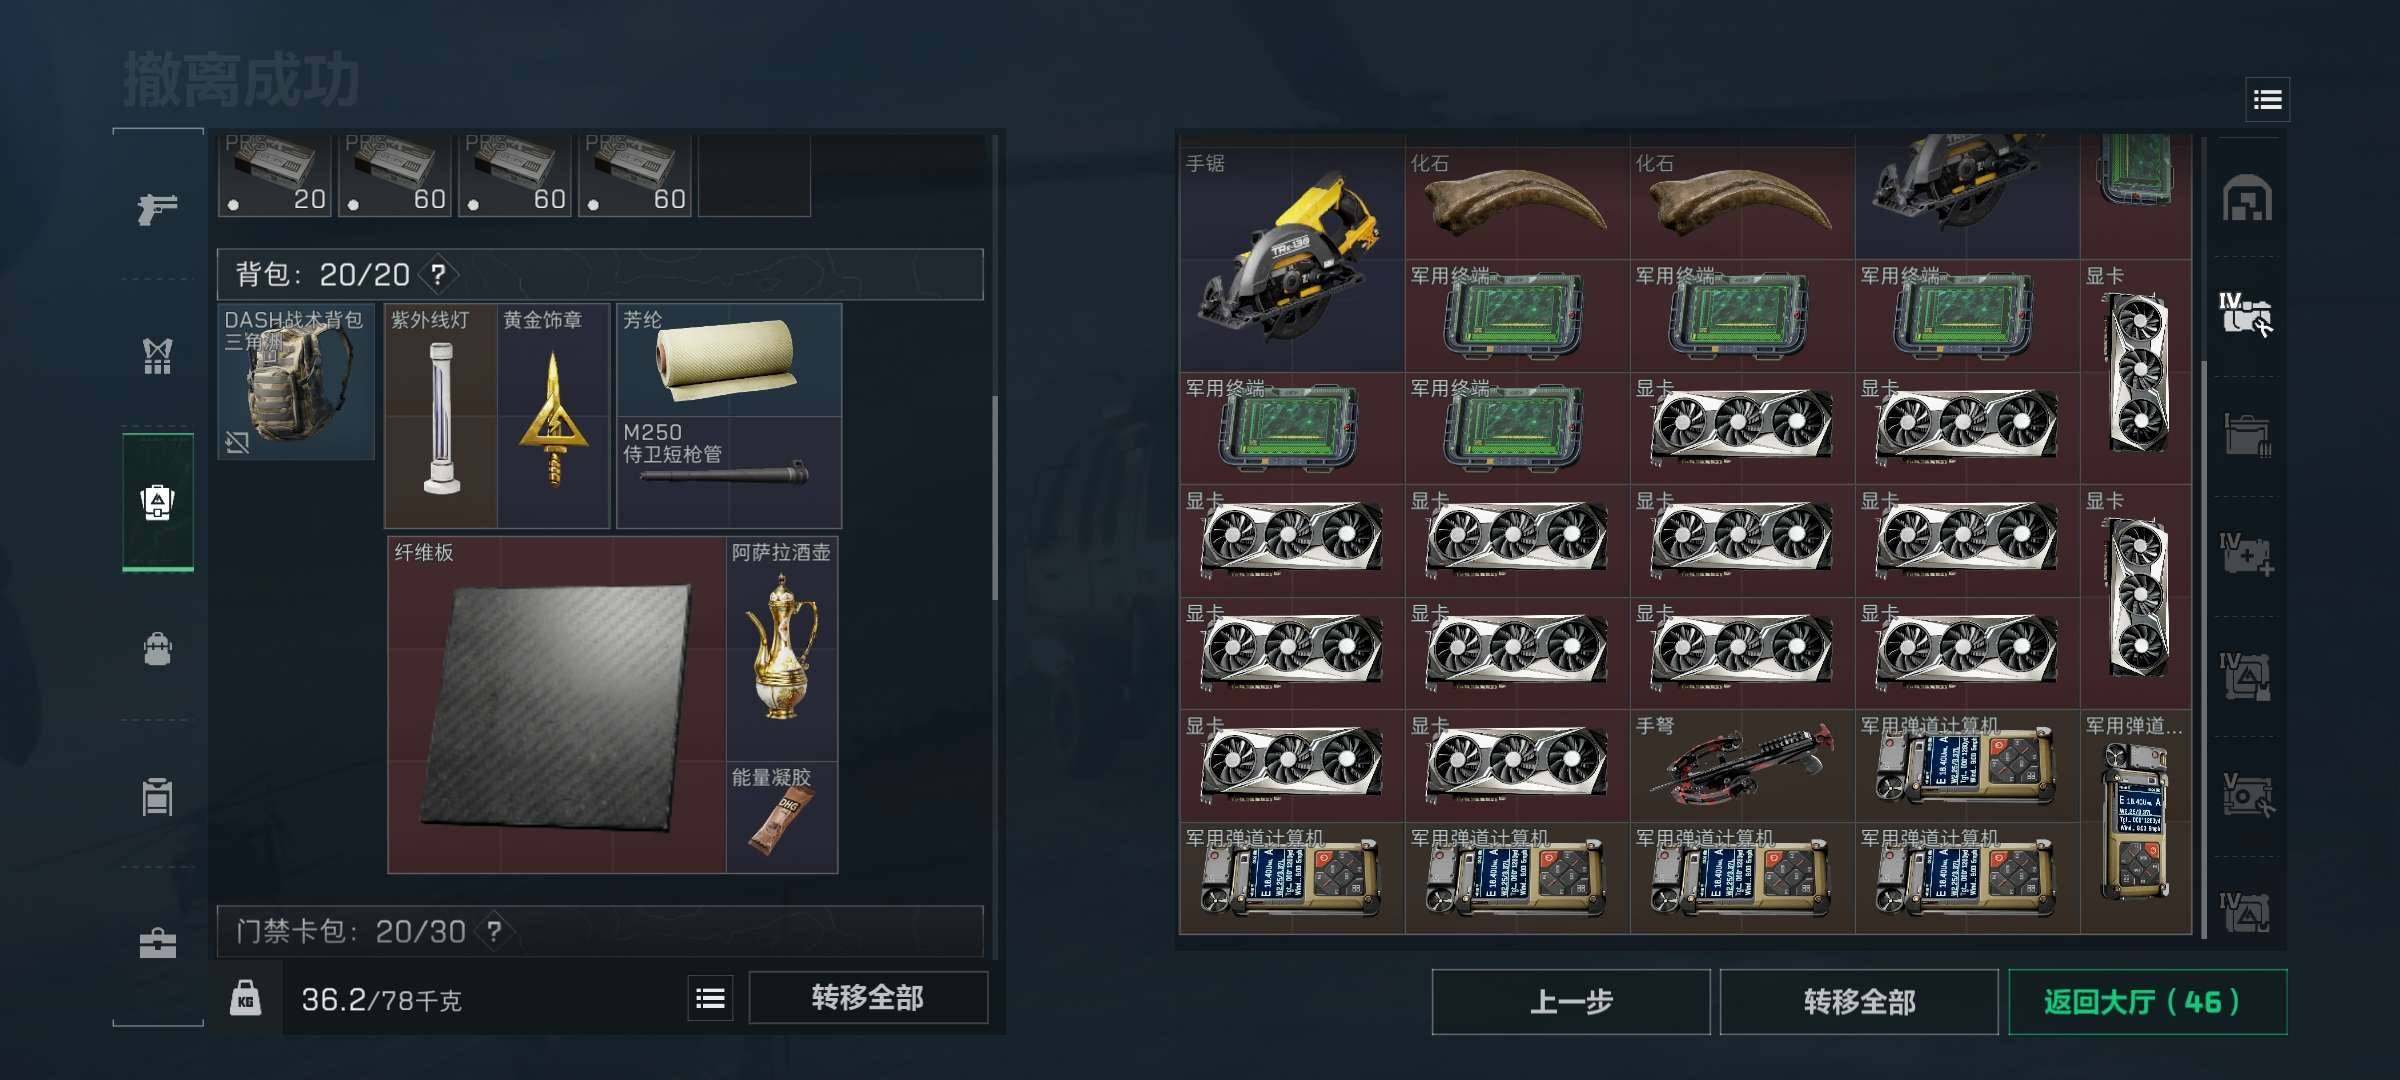Open the level IV medical box icon
The width and height of the screenshot is (2400, 1080).
click(x=2246, y=553)
